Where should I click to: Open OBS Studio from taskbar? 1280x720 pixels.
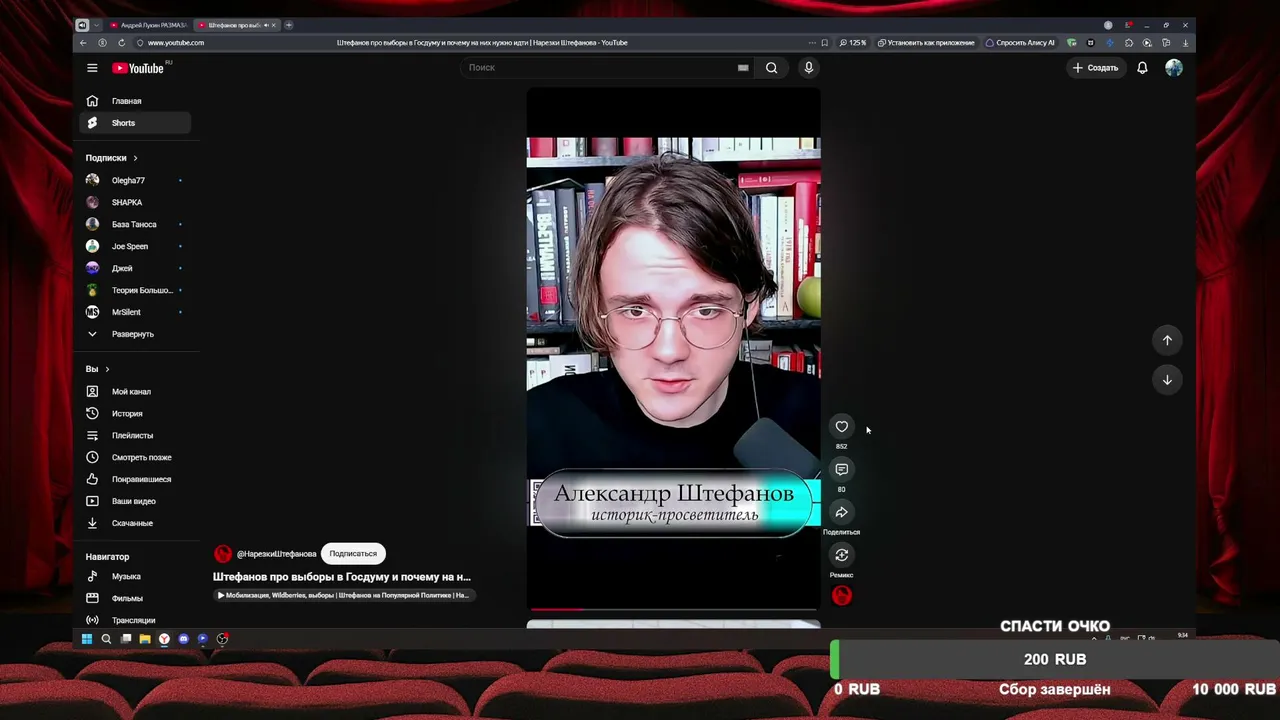(223, 639)
